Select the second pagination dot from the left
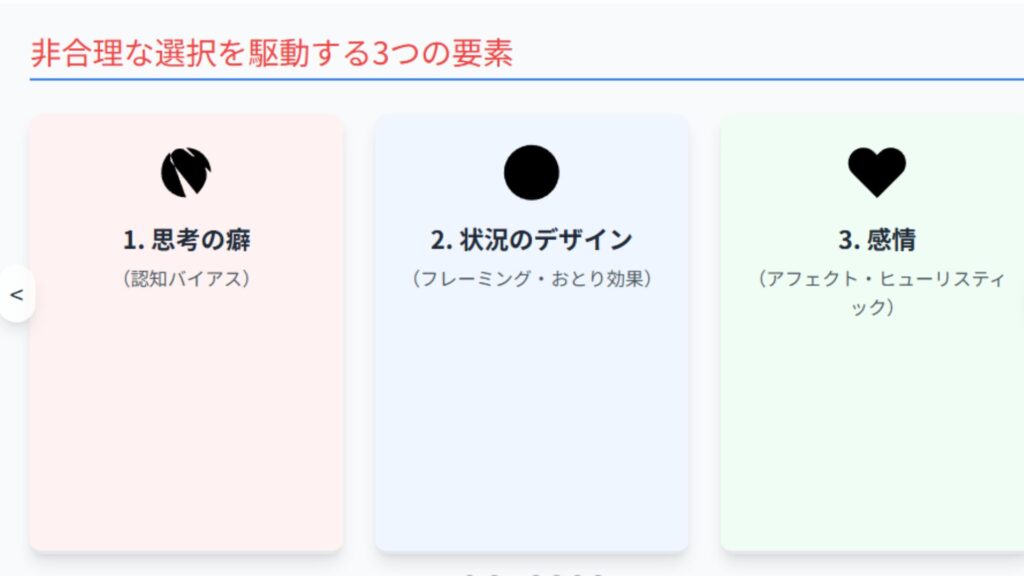Screen dimensions: 1024x576 pyautogui.click(x=492, y=574)
